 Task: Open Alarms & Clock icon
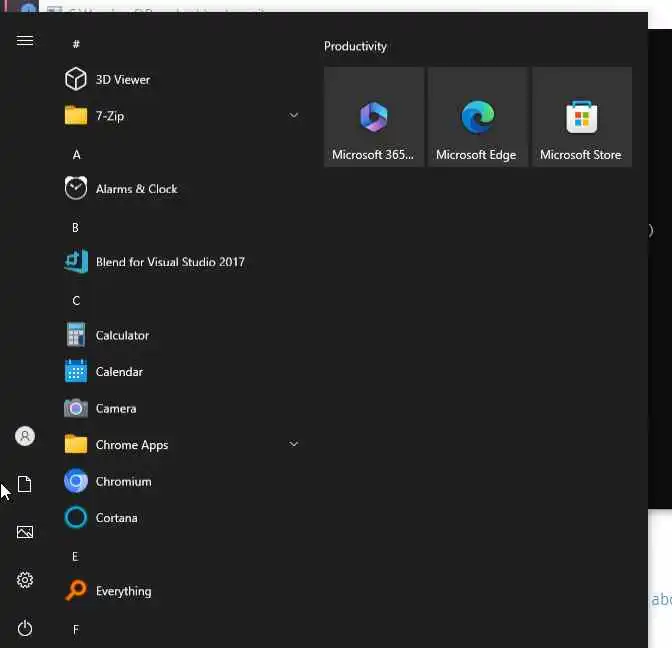click(x=76, y=188)
